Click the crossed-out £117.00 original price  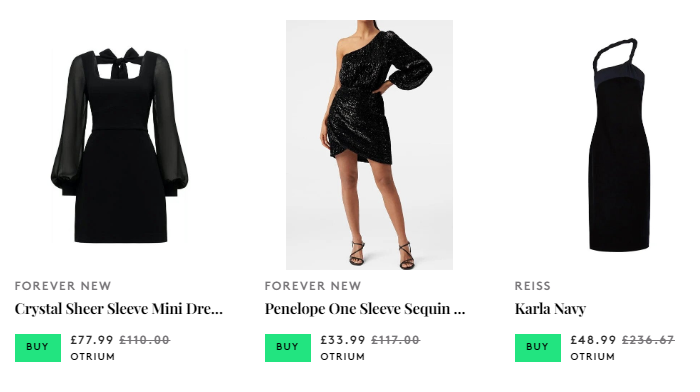(396, 340)
